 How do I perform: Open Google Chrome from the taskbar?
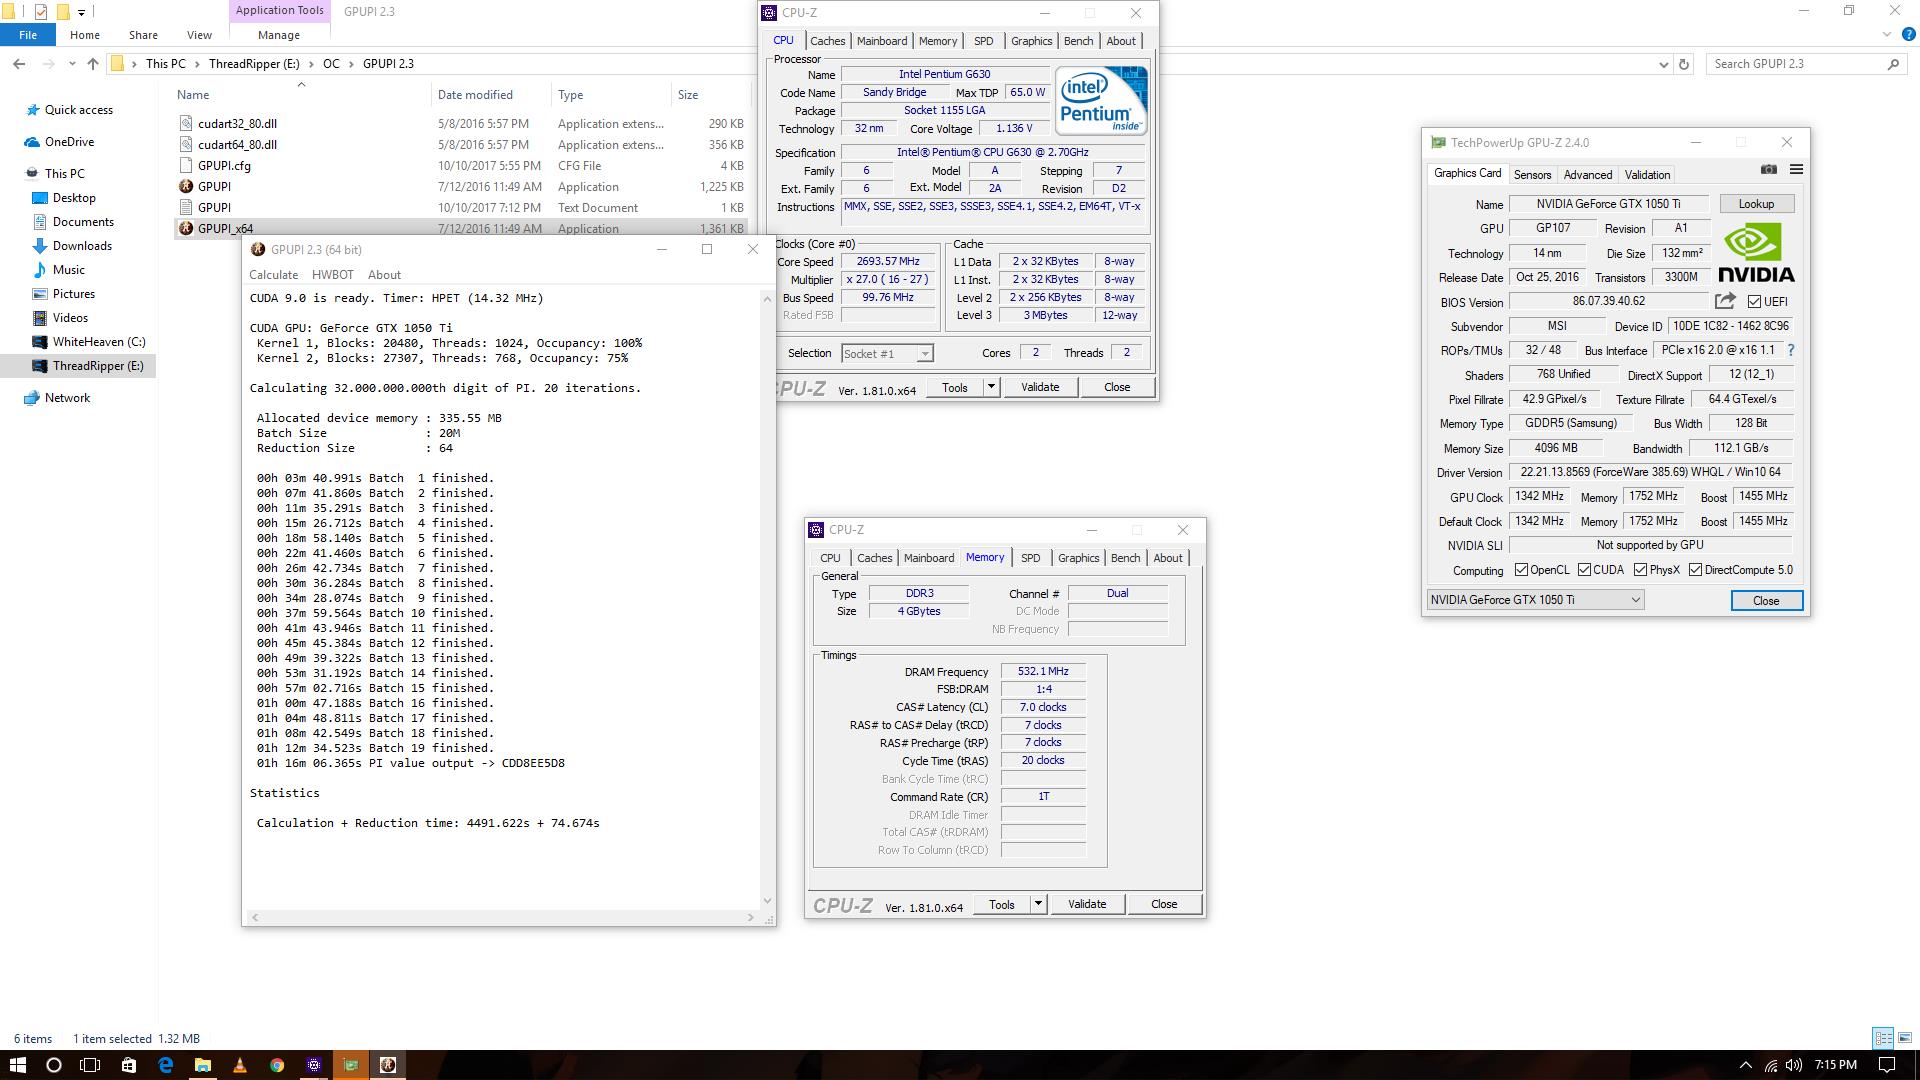[x=277, y=1065]
